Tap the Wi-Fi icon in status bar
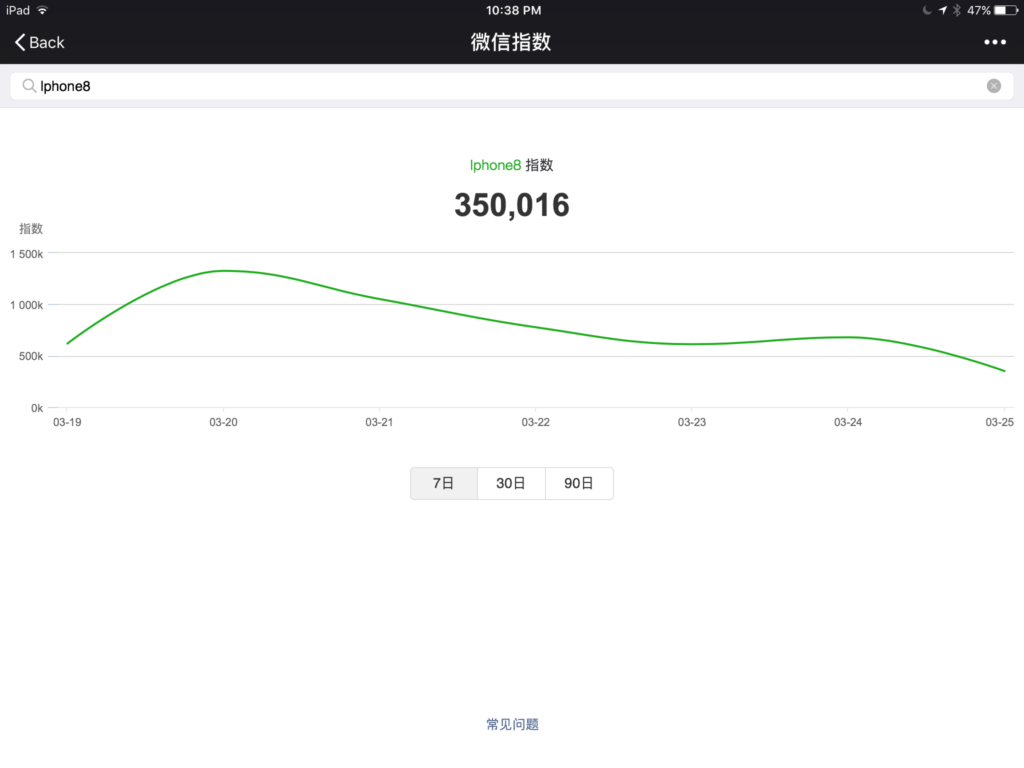1024x768 pixels. (42, 10)
